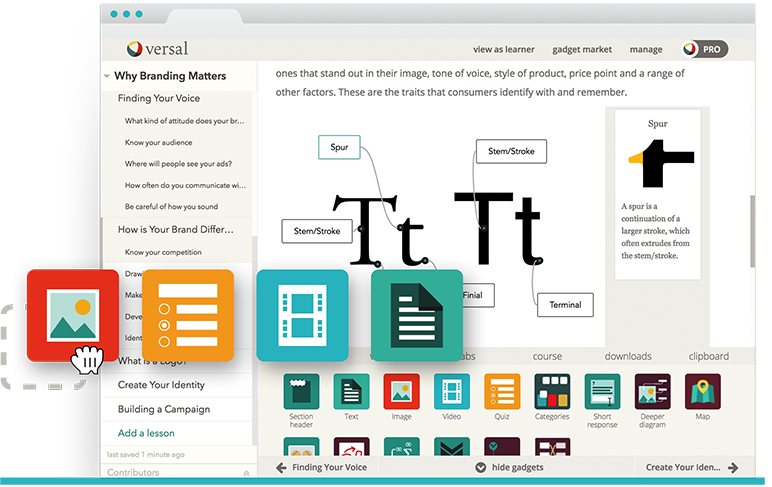The height and width of the screenshot is (487, 772).
Task: Select 'What kind of attitude does your br...'
Action: (184, 121)
